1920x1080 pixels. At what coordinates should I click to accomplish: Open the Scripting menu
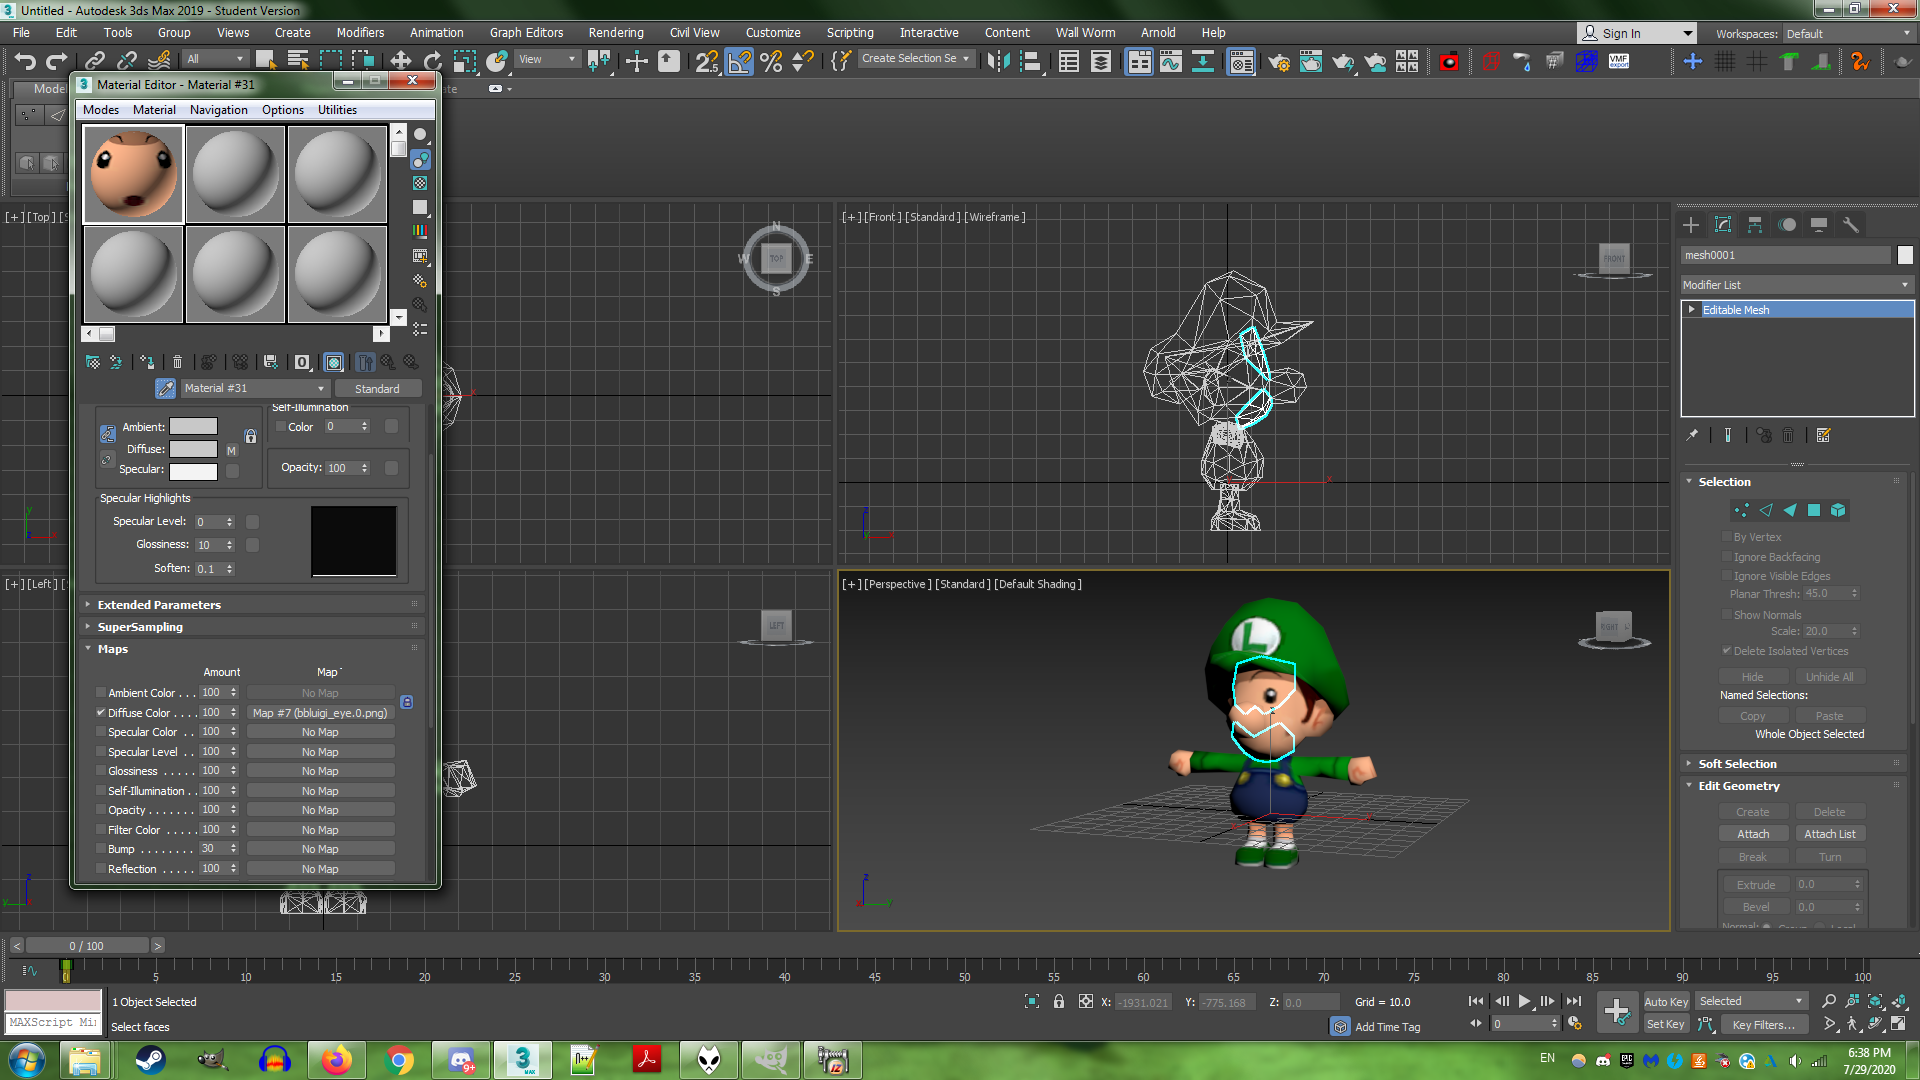(x=849, y=32)
